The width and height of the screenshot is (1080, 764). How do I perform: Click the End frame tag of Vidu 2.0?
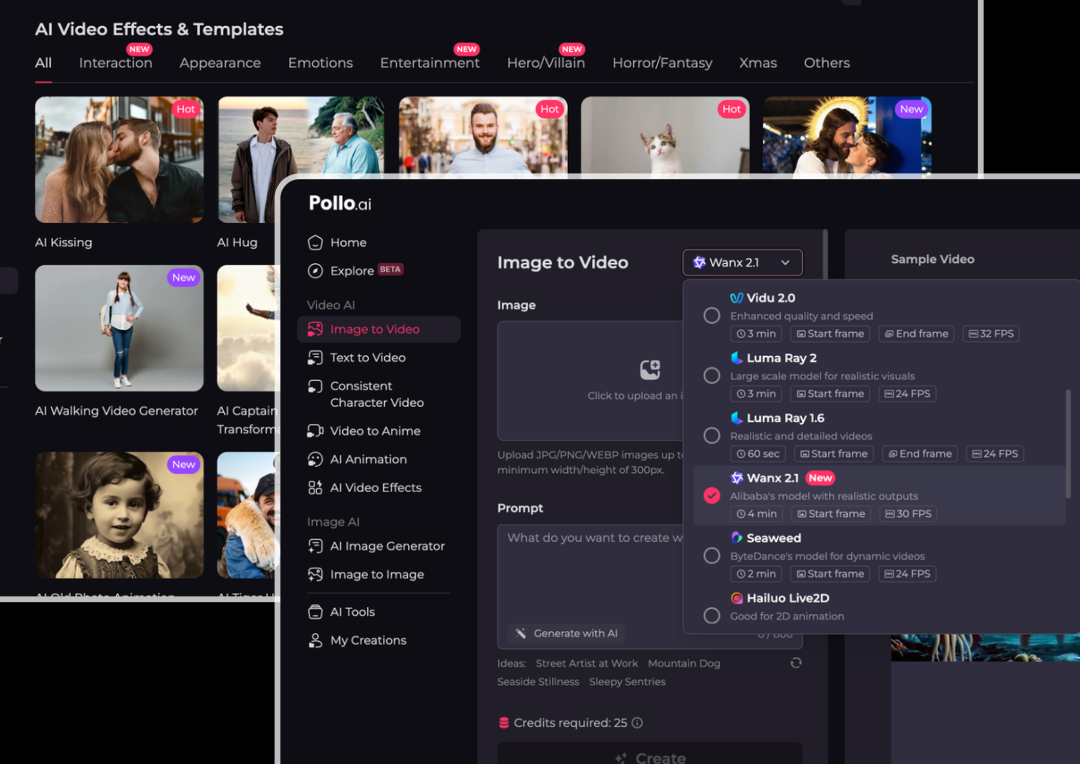916,333
